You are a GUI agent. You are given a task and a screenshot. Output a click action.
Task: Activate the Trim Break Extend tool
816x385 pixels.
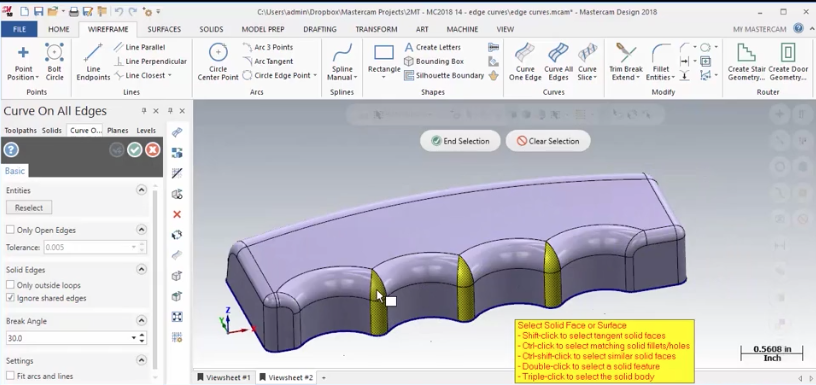(x=626, y=62)
